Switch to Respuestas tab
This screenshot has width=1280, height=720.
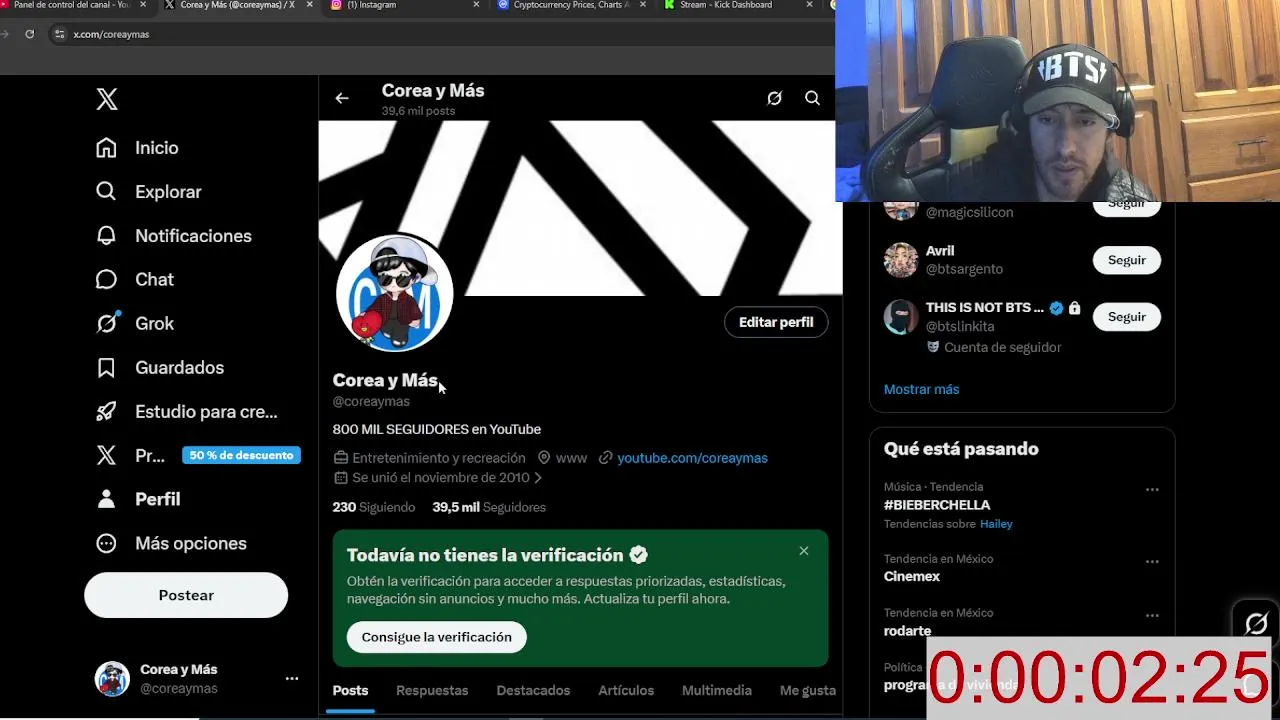[432, 690]
